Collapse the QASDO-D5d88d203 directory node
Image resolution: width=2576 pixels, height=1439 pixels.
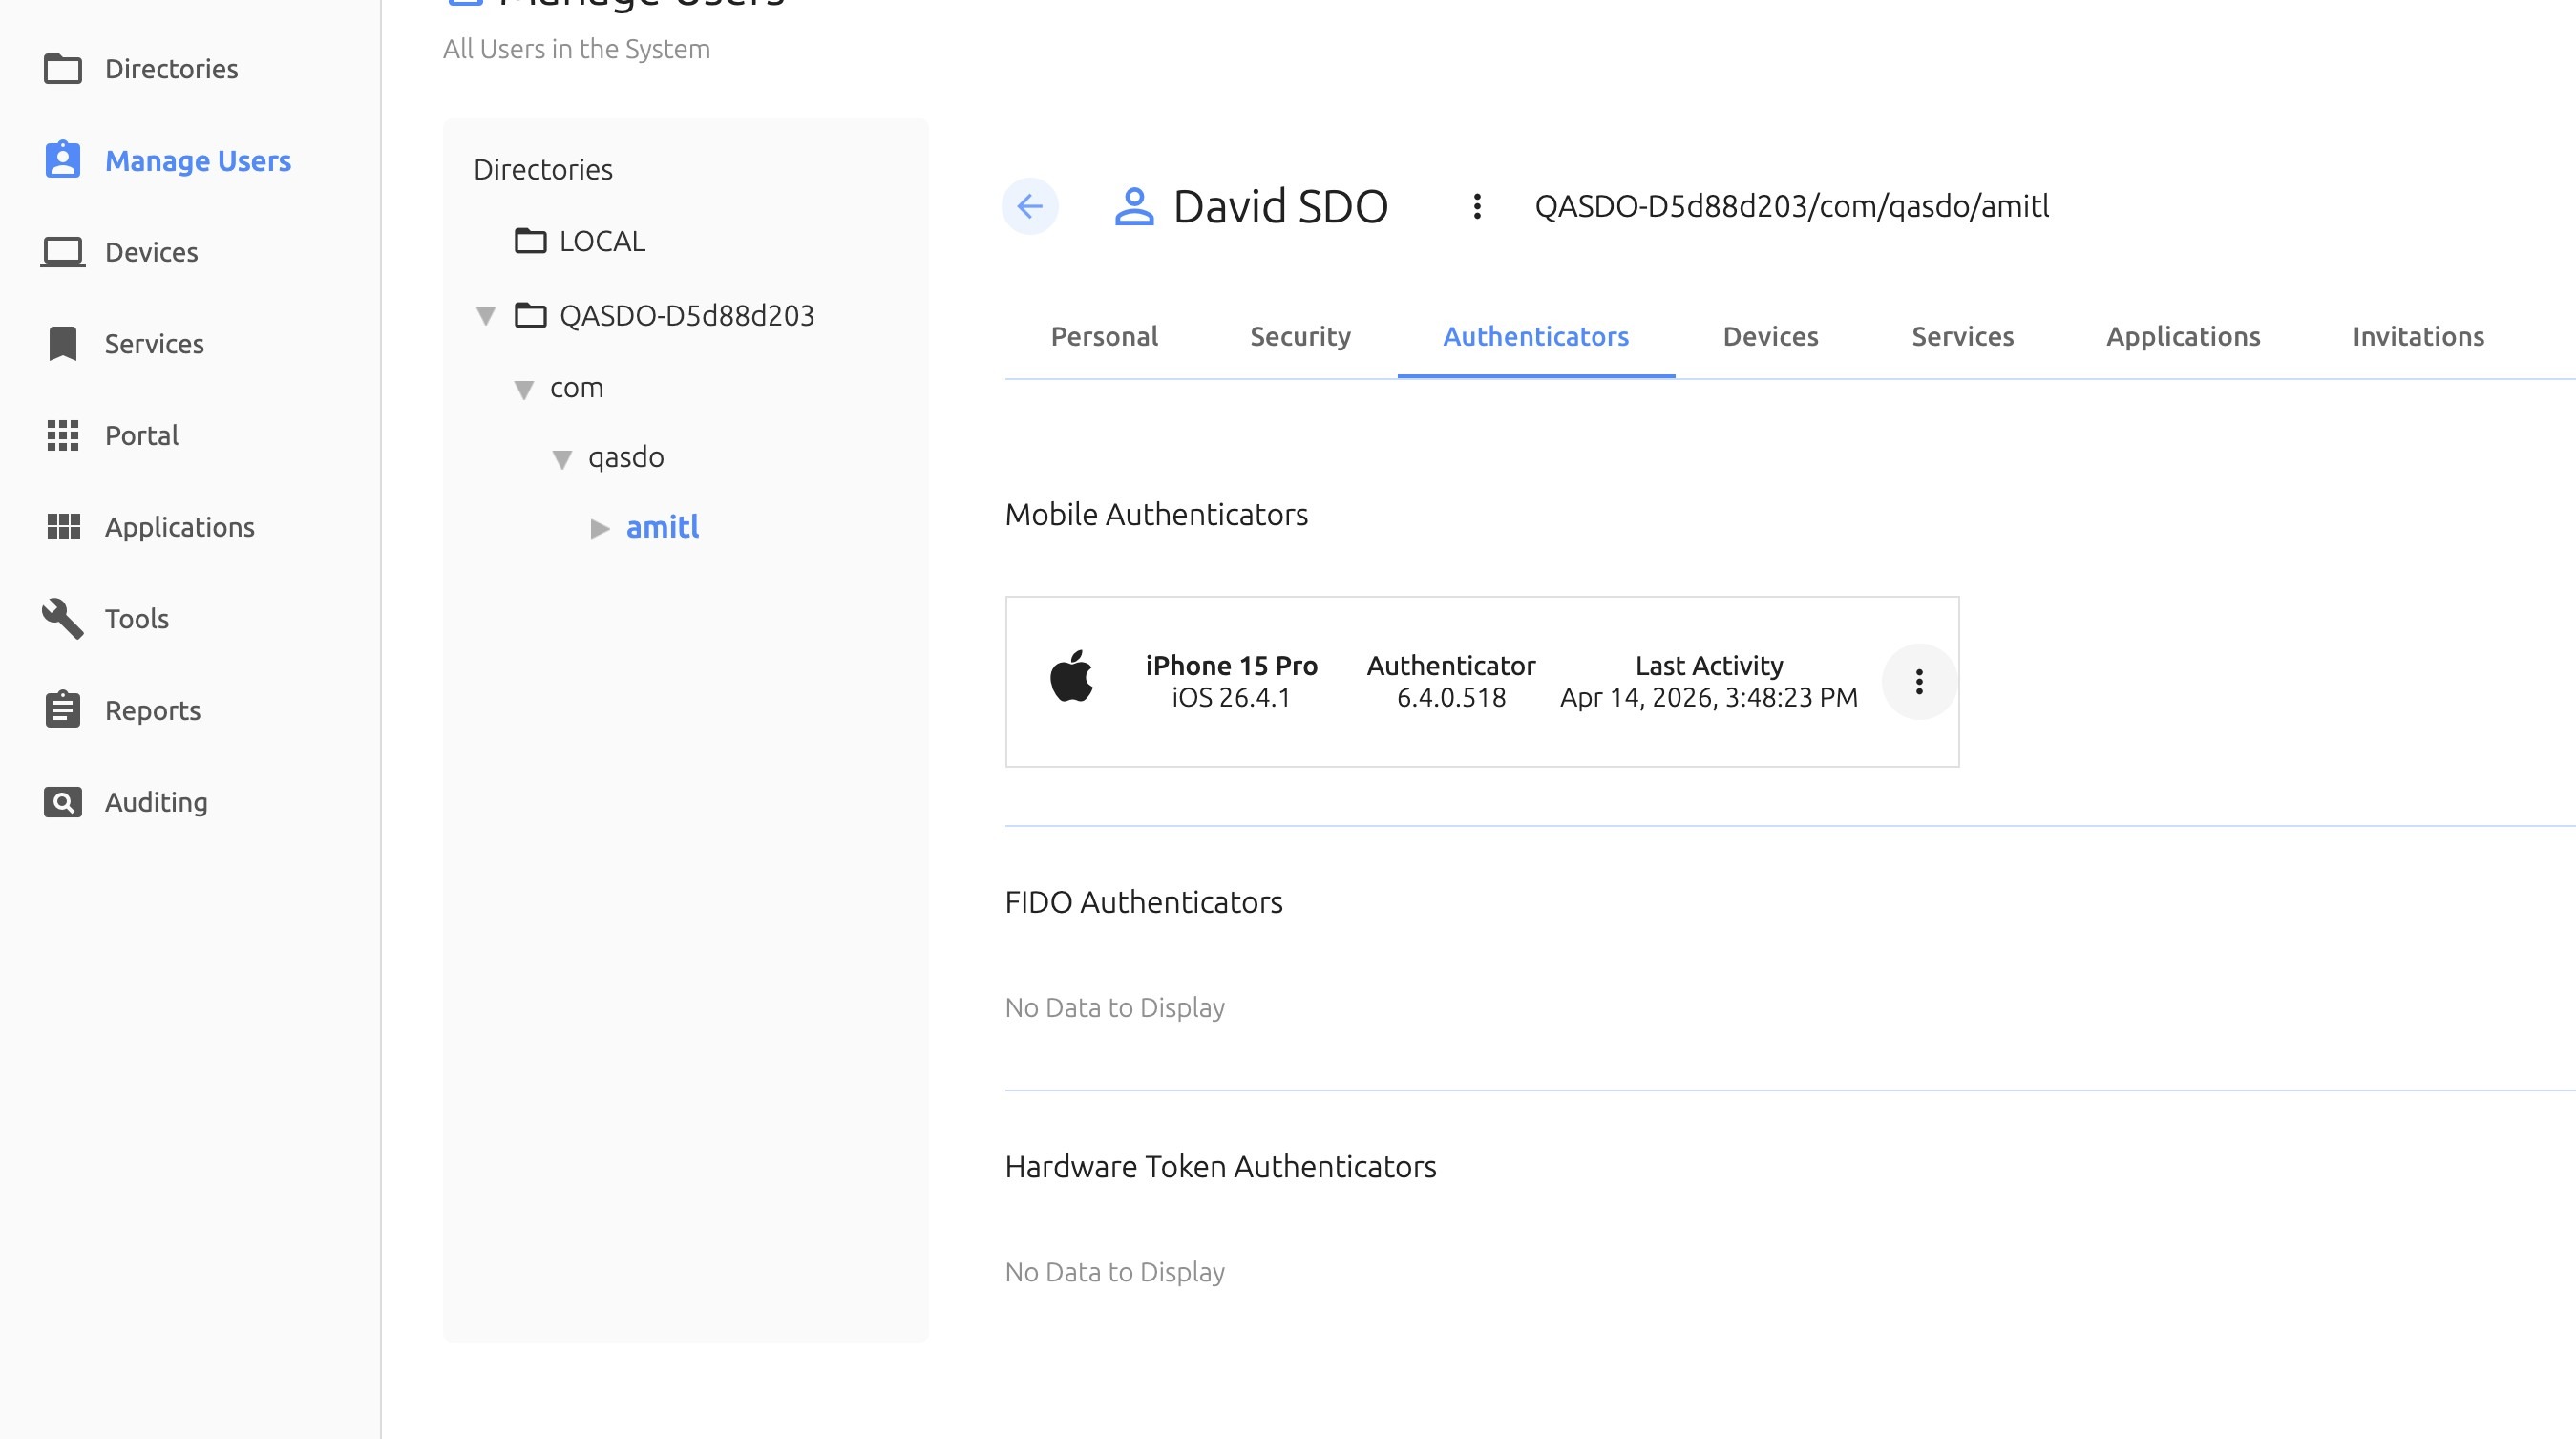(486, 316)
